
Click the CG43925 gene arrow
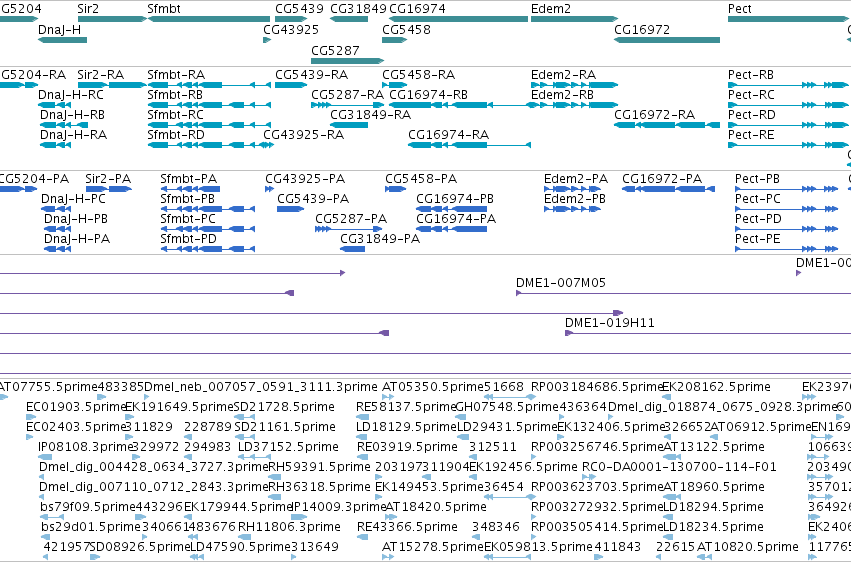point(267,40)
